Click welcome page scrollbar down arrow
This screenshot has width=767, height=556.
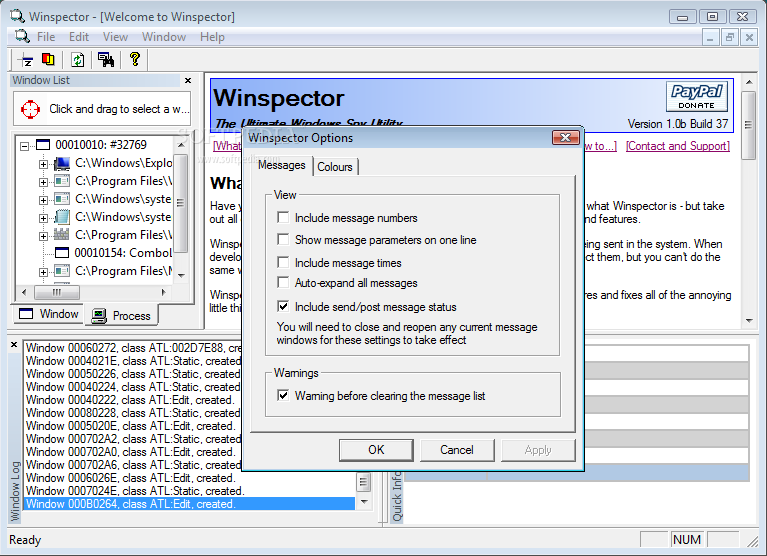pos(749,321)
